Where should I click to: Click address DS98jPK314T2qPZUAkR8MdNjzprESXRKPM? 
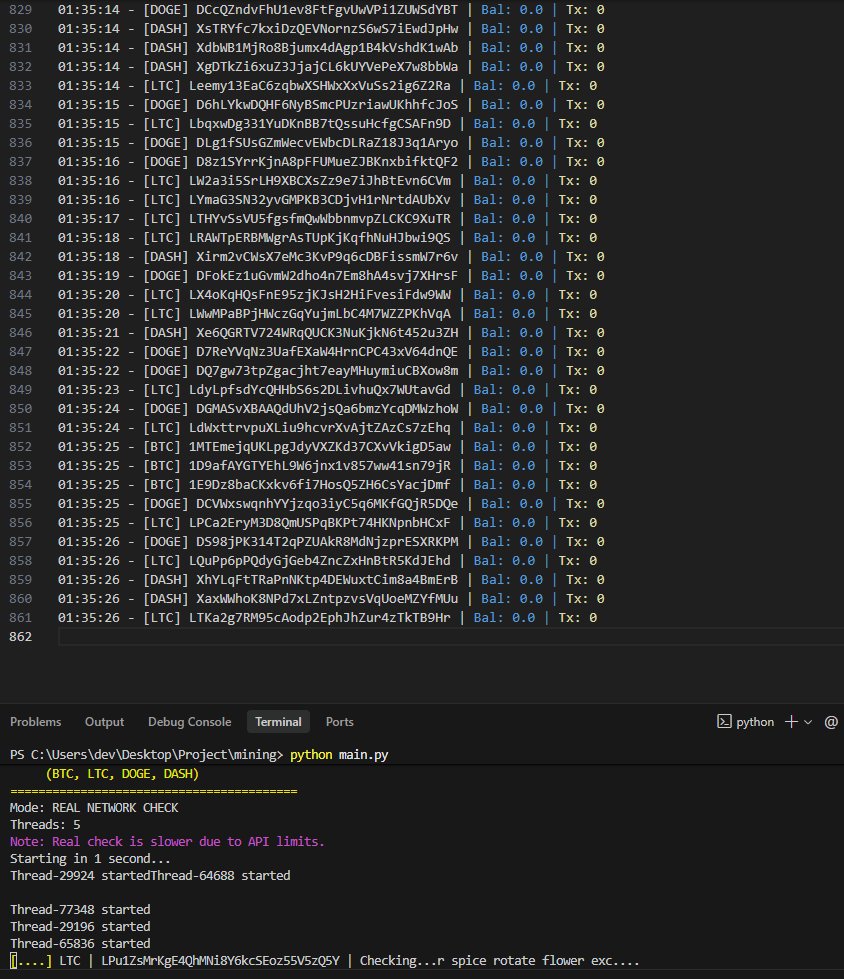[327, 541]
